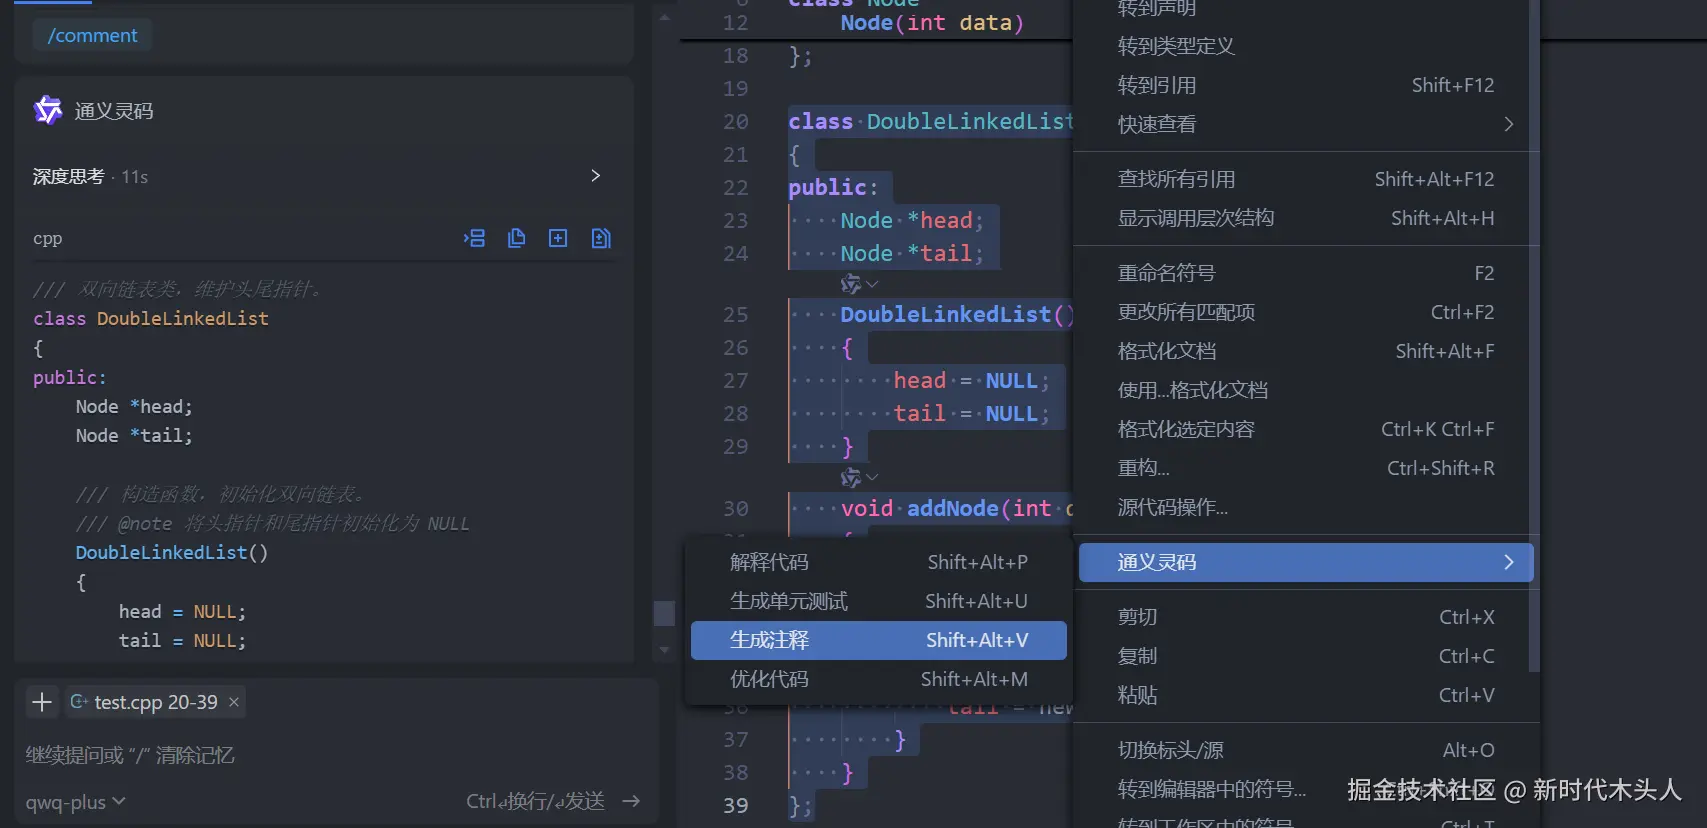This screenshot has width=1707, height=828.
Task: Choose 重命名符号 menu entry
Action: click(1306, 273)
